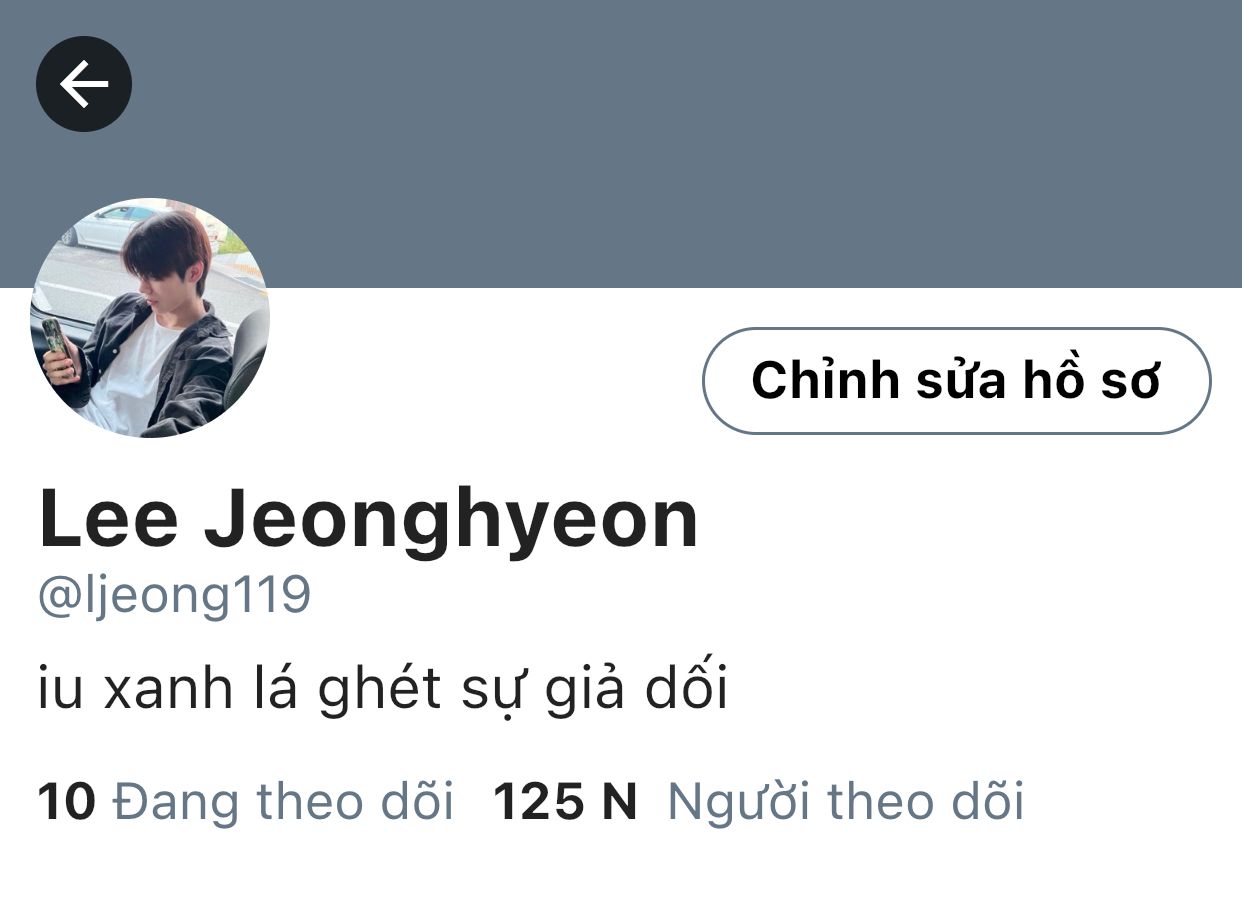Select the Lee Jeonghyeon display name
The height and width of the screenshot is (906, 1242).
(x=368, y=520)
